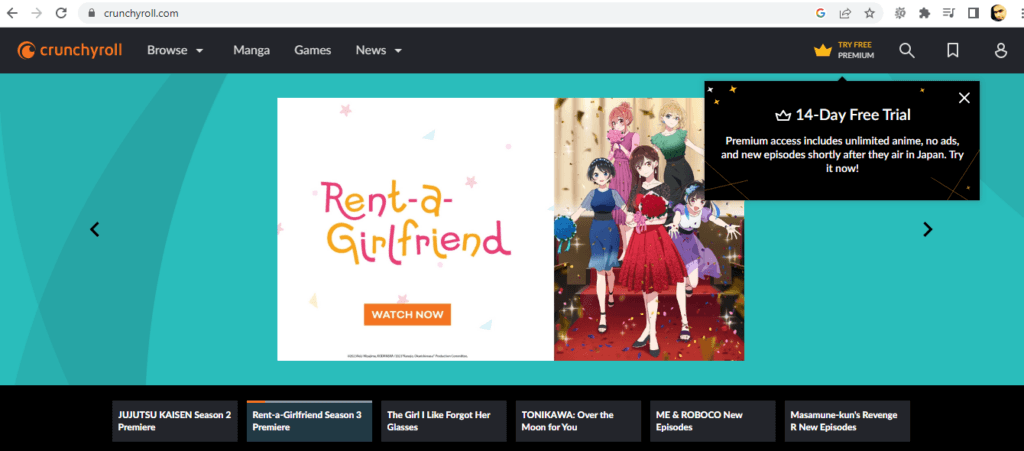Open the Games section

[x=313, y=50]
